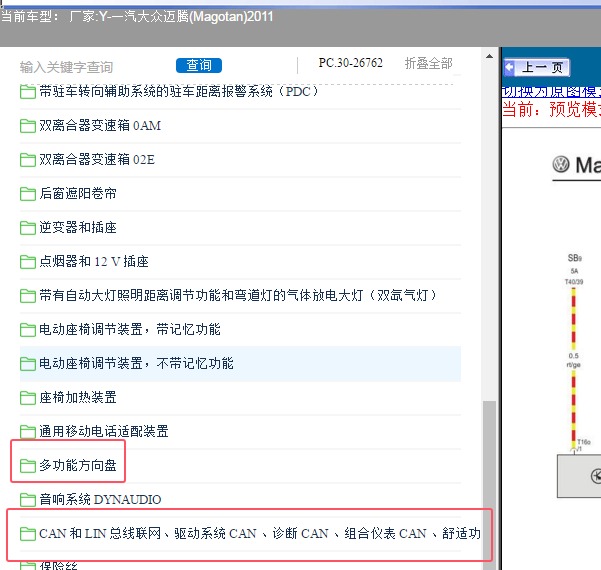Open folder icon for 双离合器变速箱 0AM
601x570 pixels.
pyautogui.click(x=28, y=126)
